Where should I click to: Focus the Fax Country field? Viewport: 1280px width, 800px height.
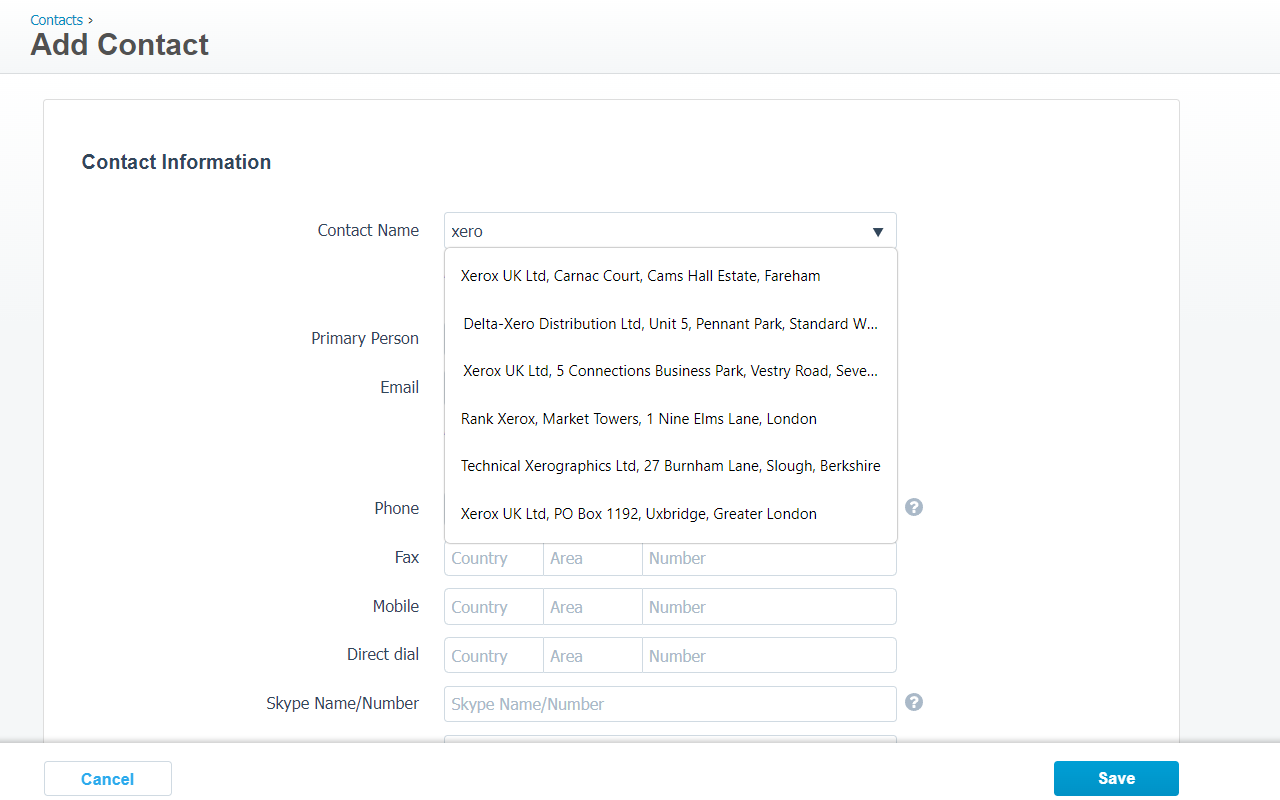(x=494, y=558)
